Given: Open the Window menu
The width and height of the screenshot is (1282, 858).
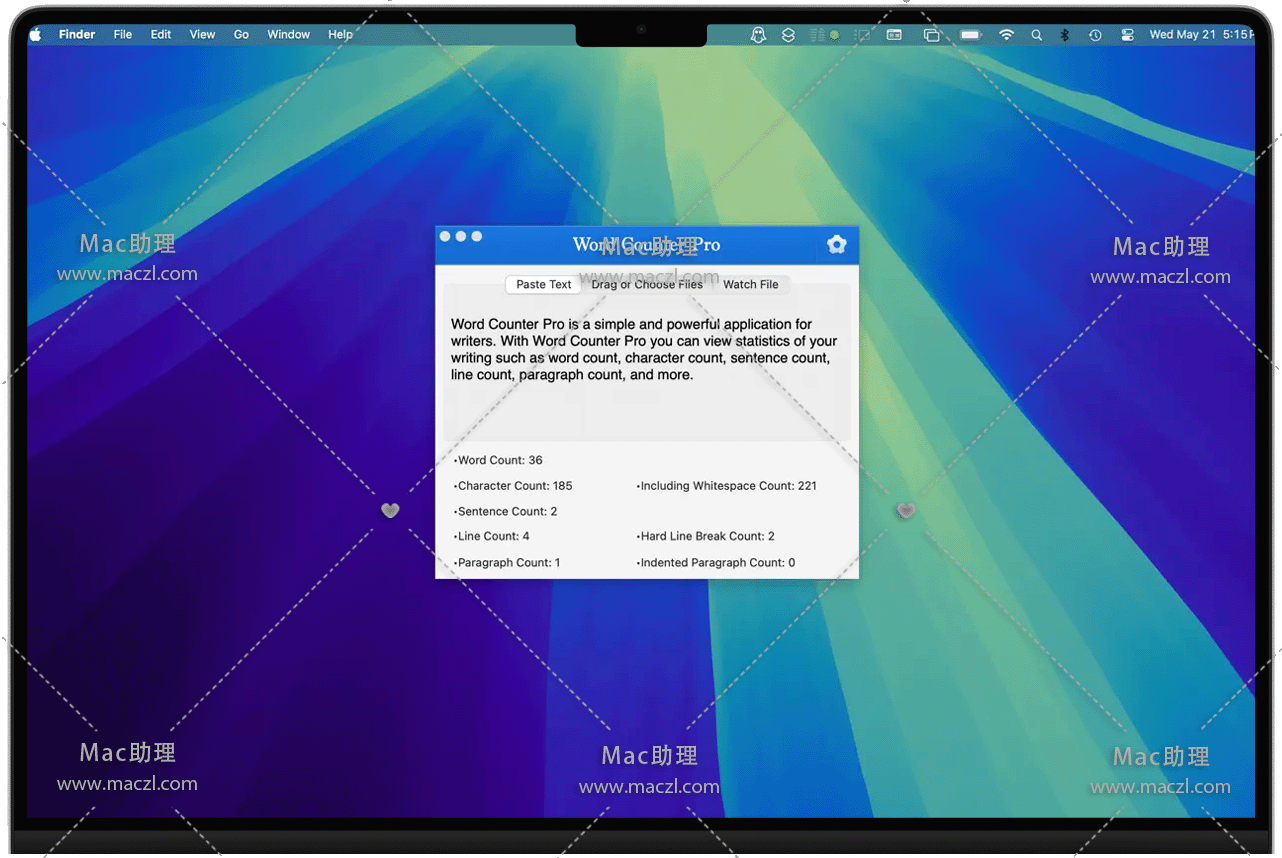Looking at the screenshot, I should [288, 34].
